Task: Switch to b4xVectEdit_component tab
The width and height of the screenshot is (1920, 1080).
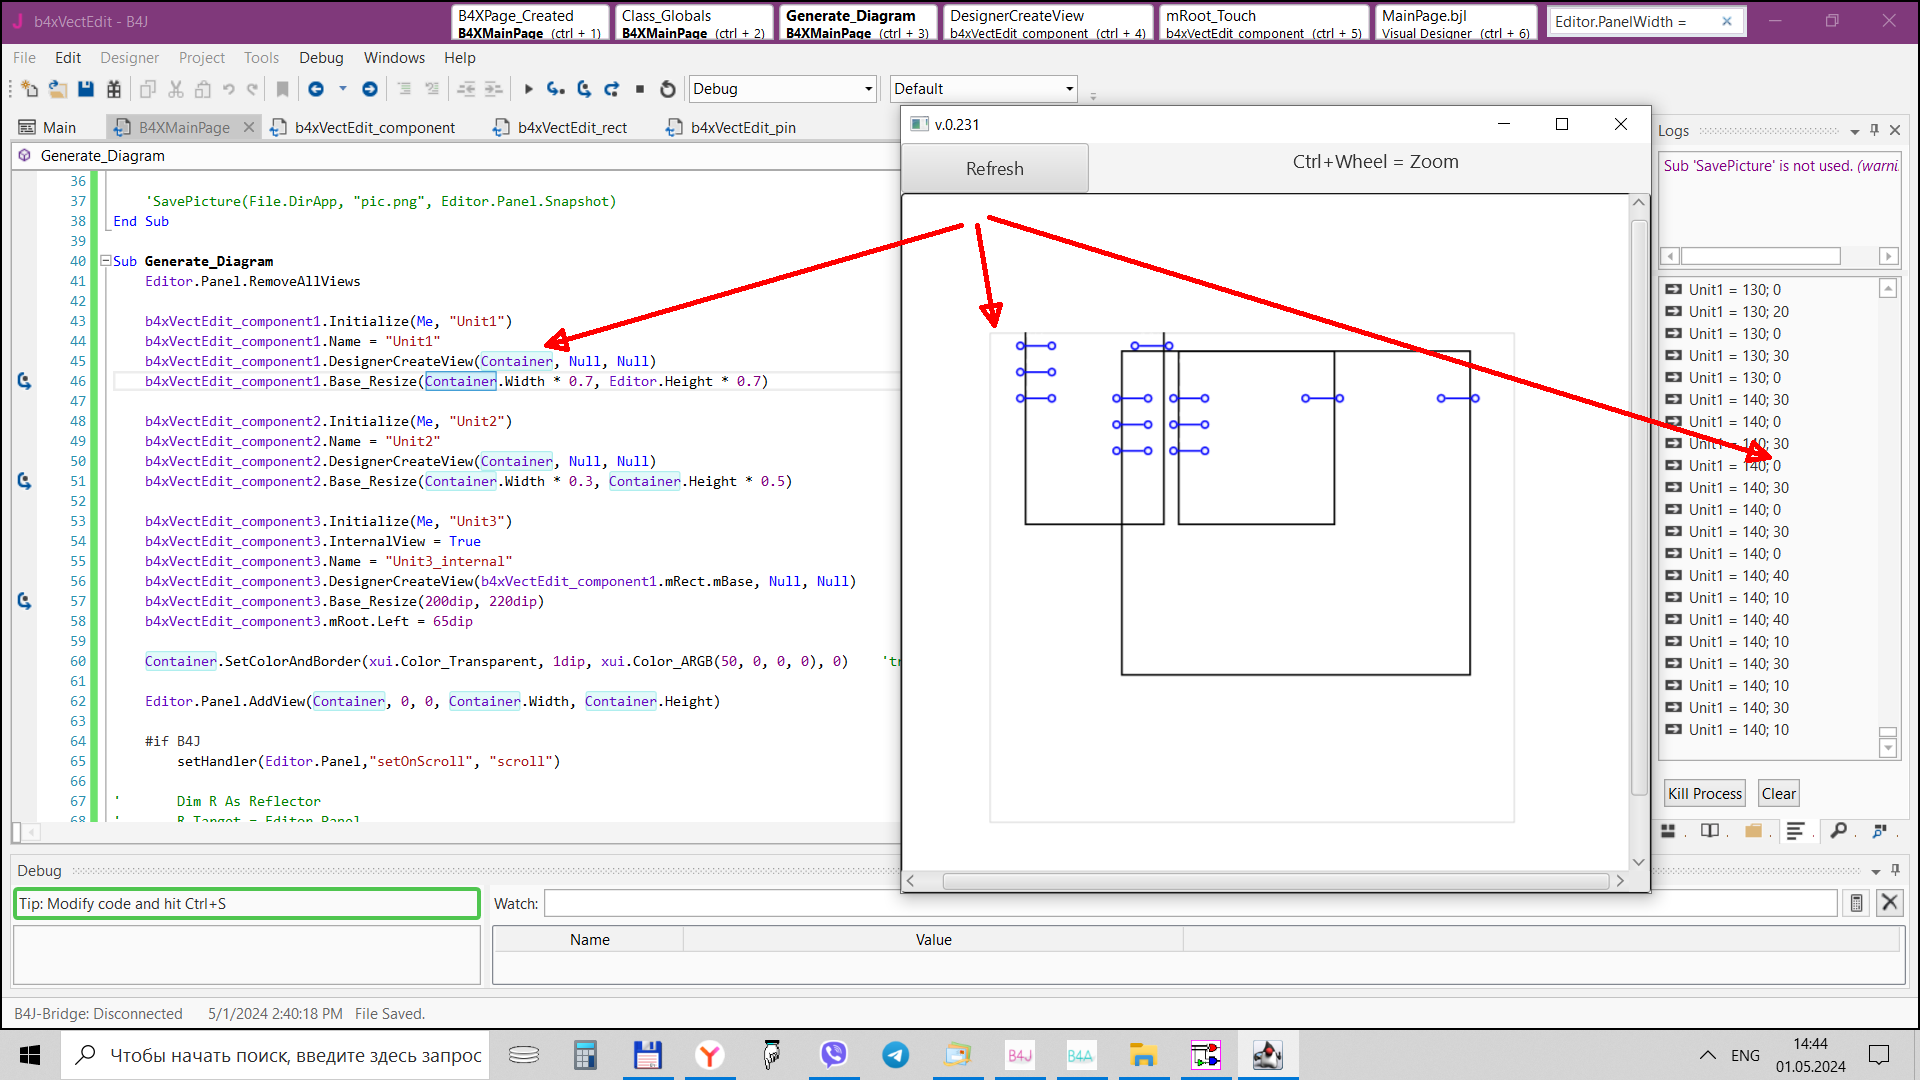Action: [363, 128]
